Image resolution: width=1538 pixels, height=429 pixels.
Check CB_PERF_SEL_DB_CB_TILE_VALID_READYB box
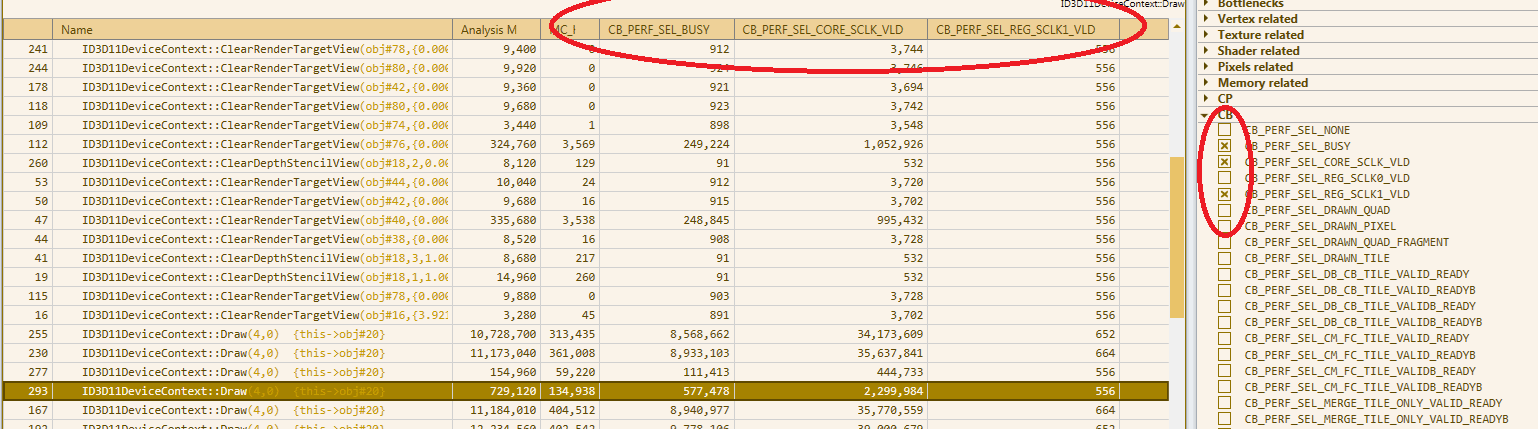[x=1224, y=290]
